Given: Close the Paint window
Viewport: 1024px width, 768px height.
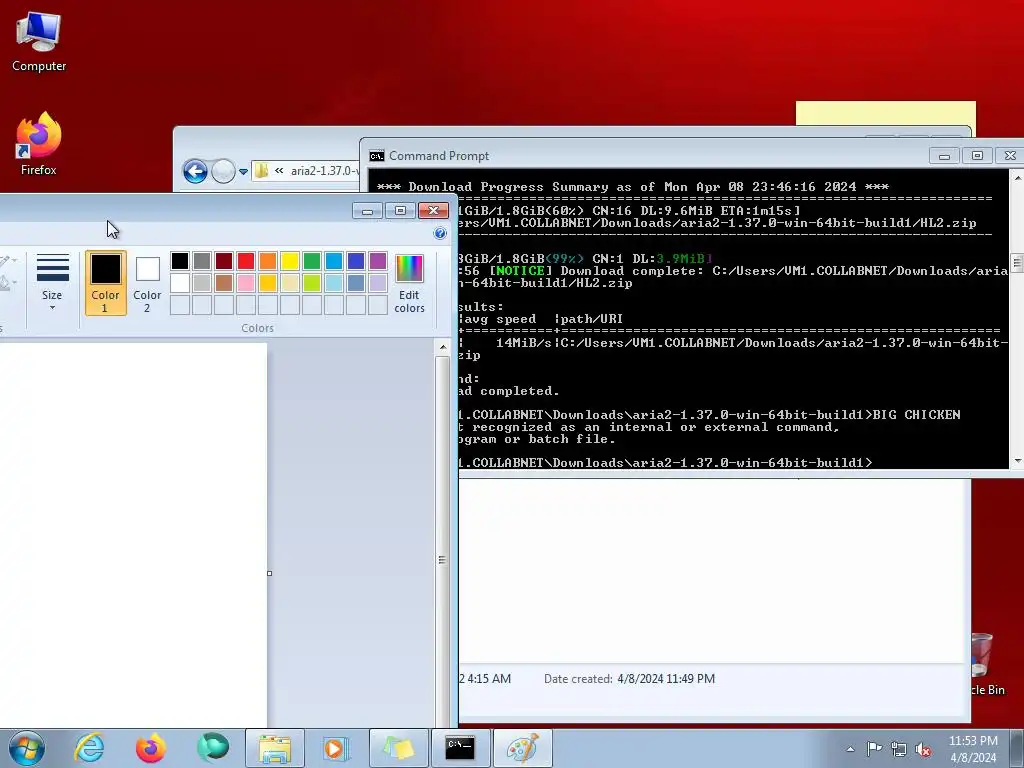Looking at the screenshot, I should (x=434, y=210).
